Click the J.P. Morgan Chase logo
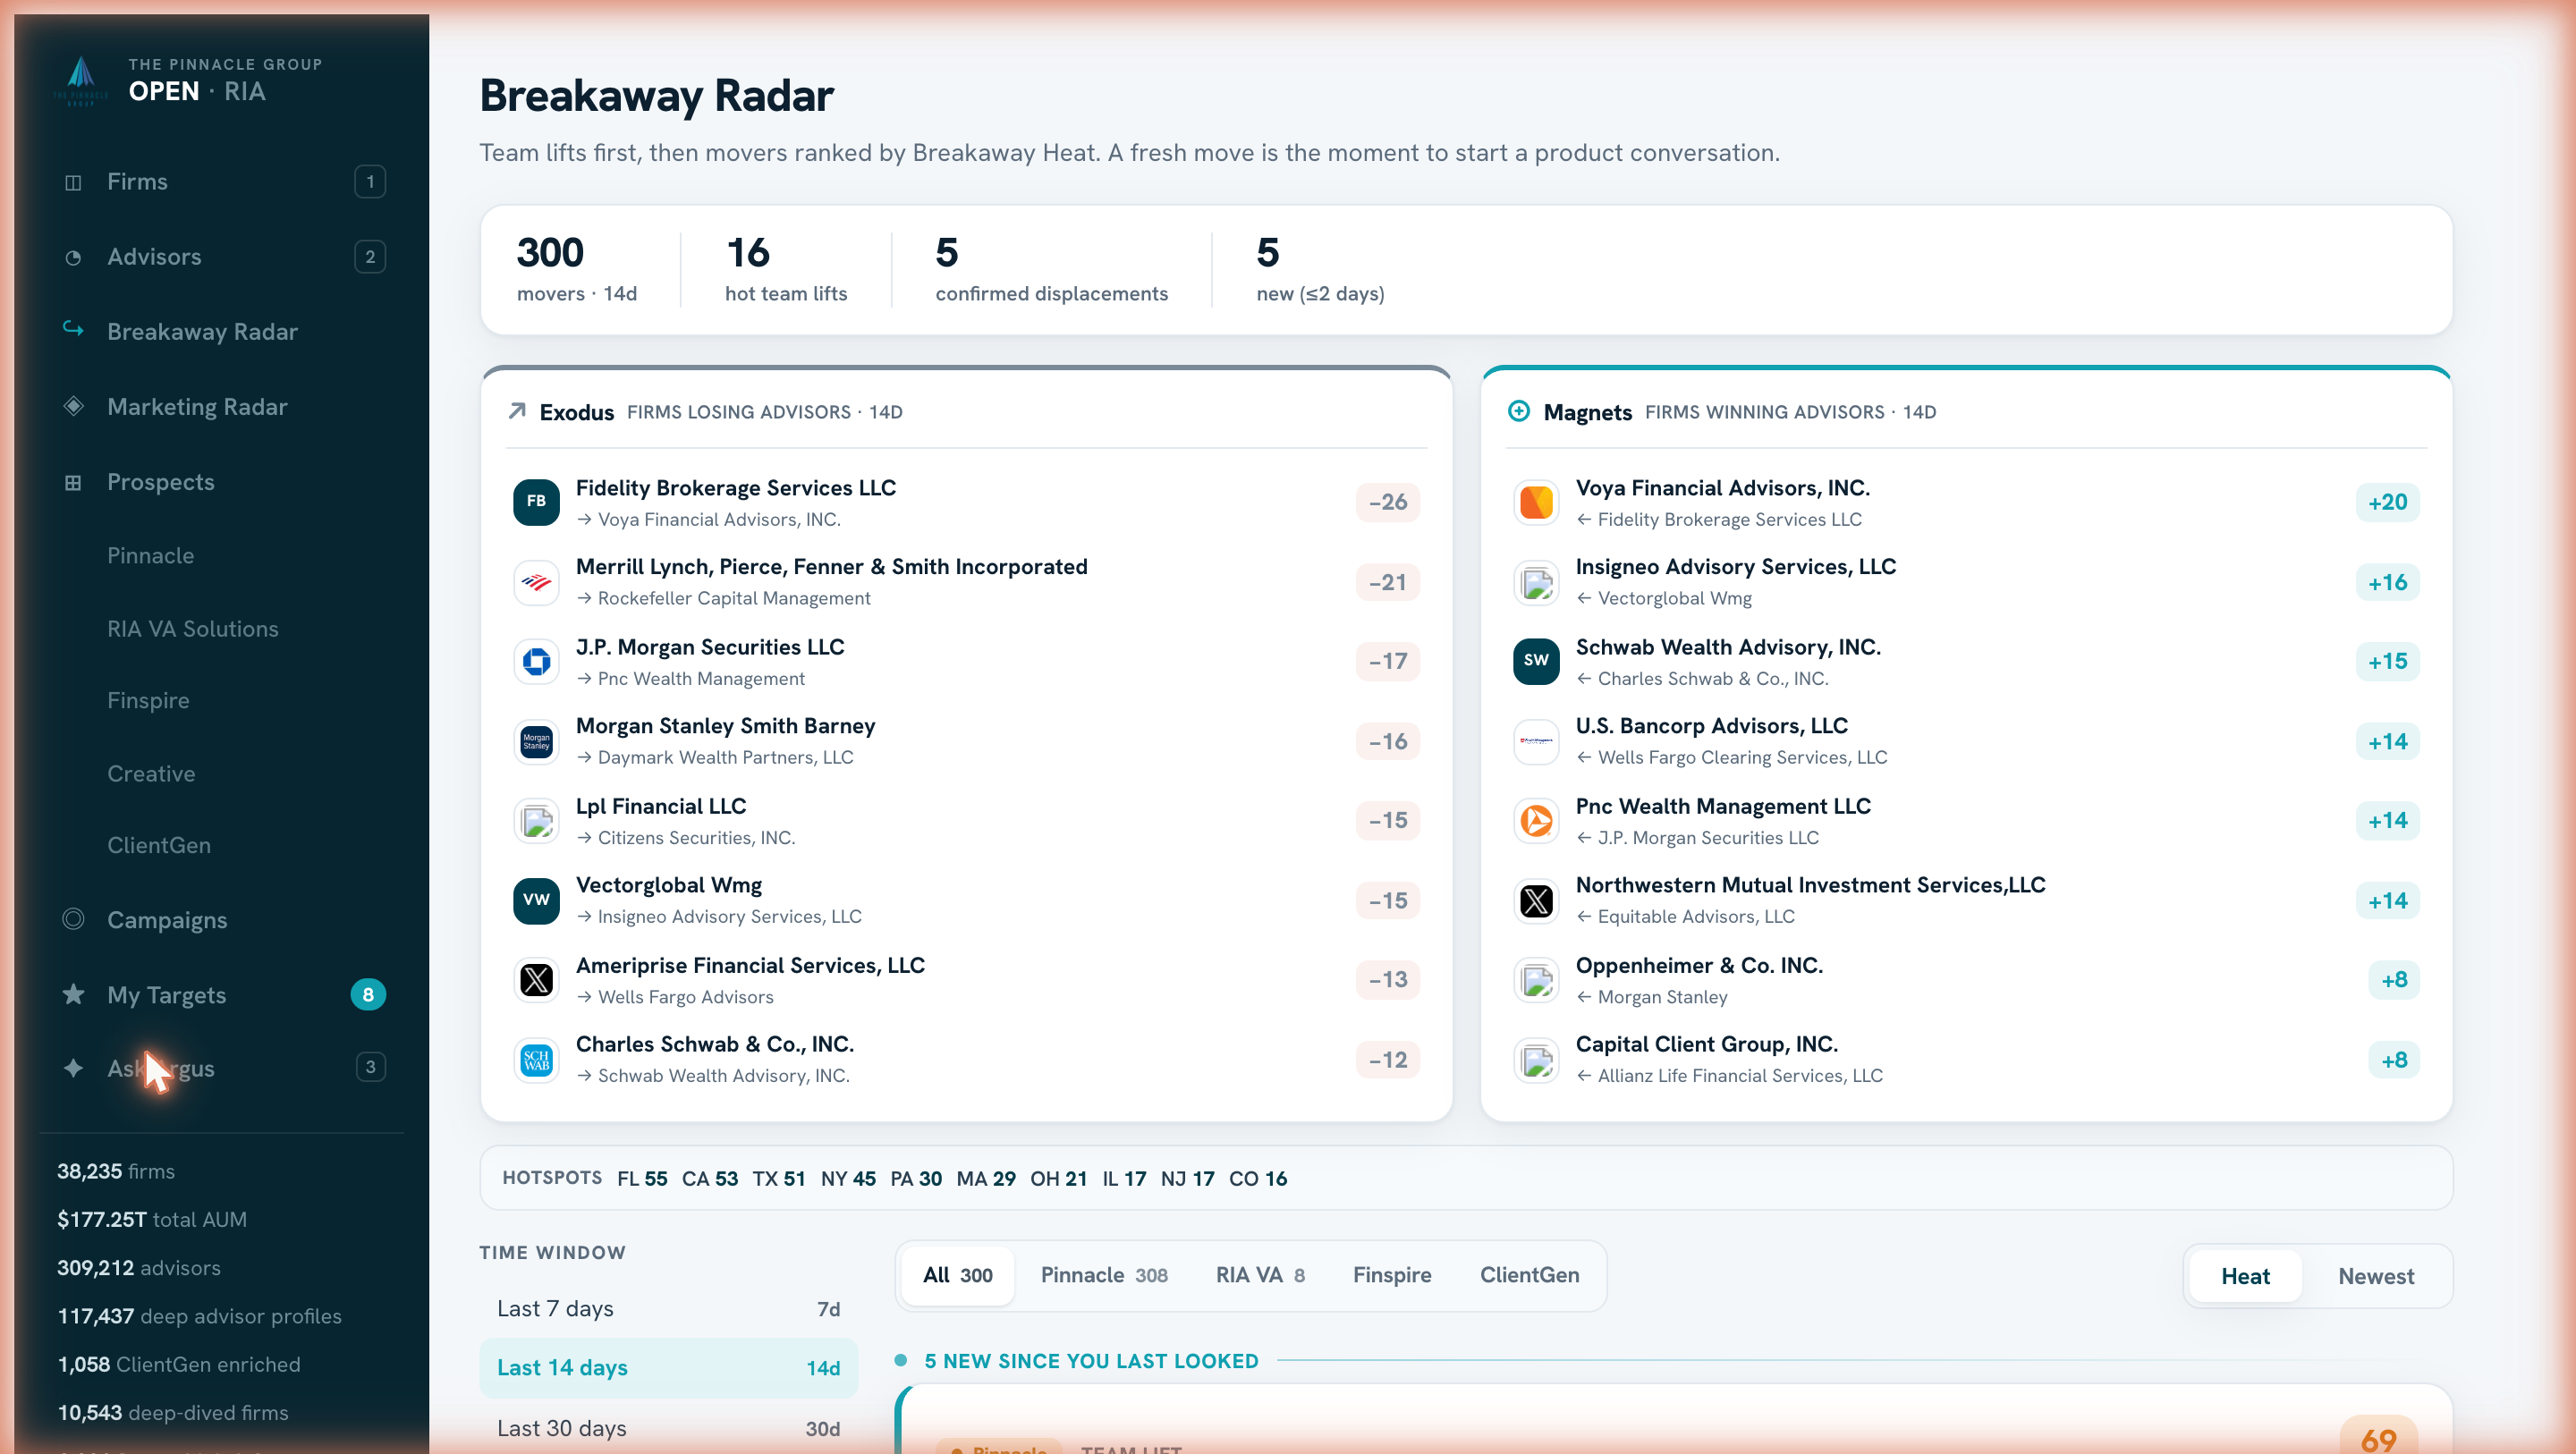The image size is (2576, 1454). pos(536,661)
